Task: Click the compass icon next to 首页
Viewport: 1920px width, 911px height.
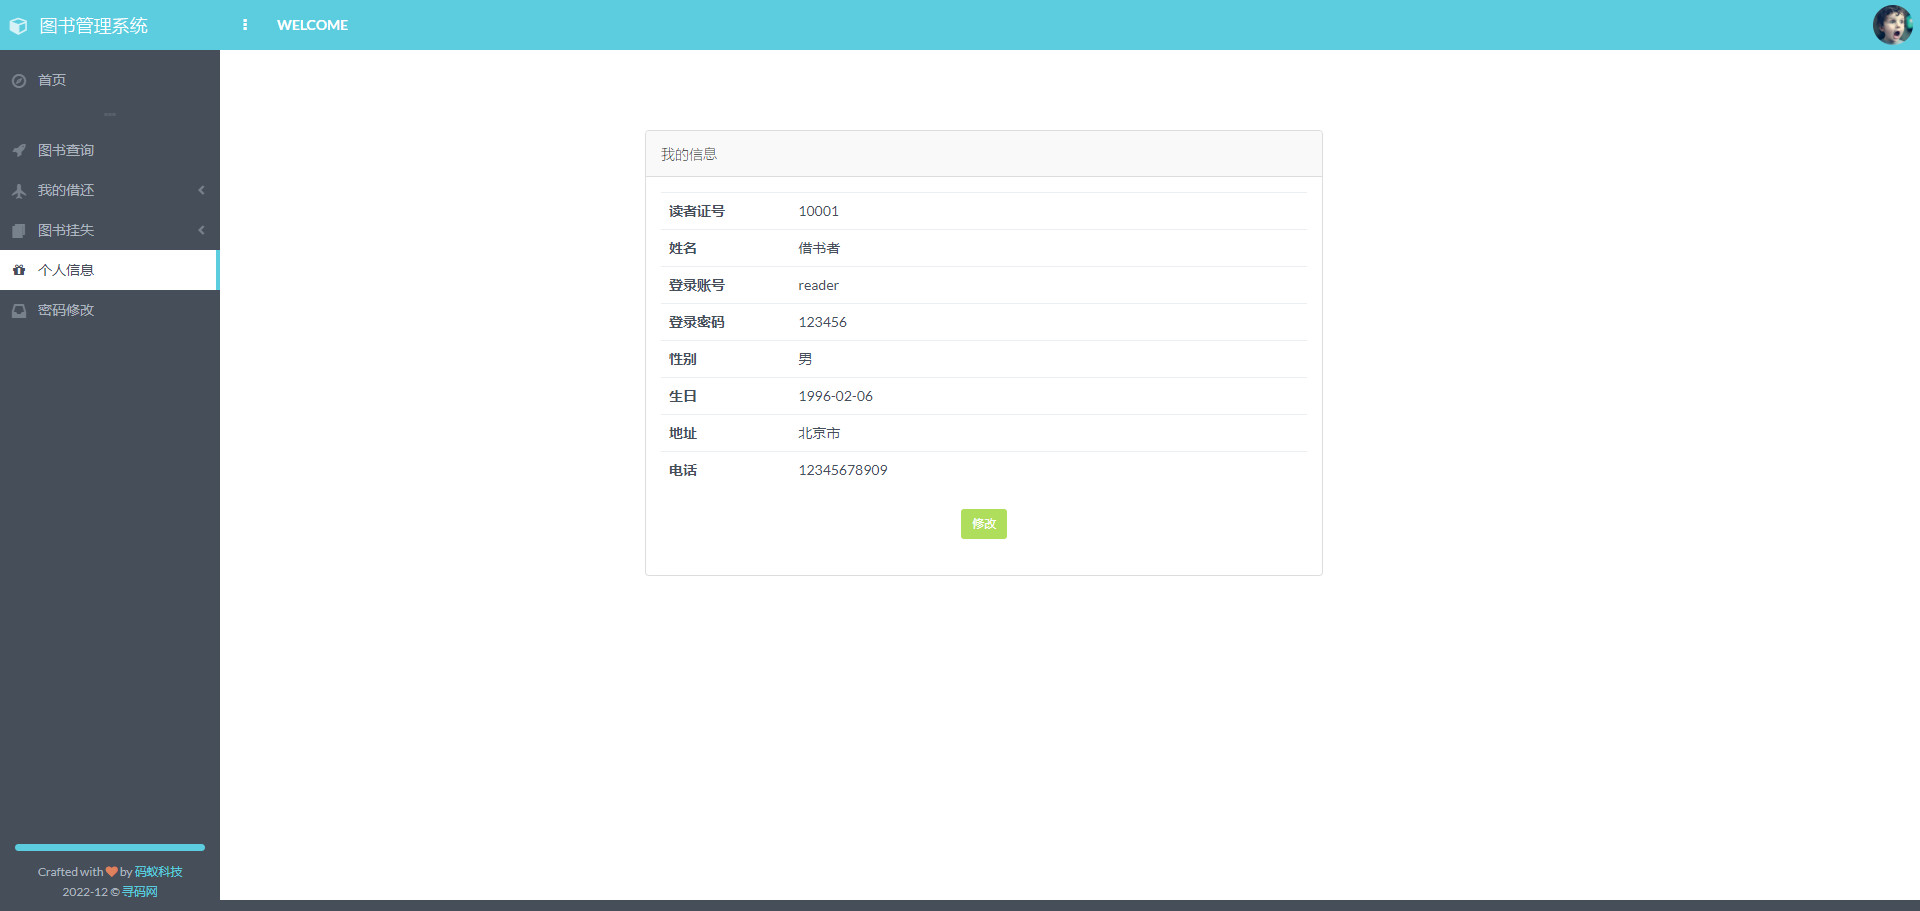Action: pos(19,81)
